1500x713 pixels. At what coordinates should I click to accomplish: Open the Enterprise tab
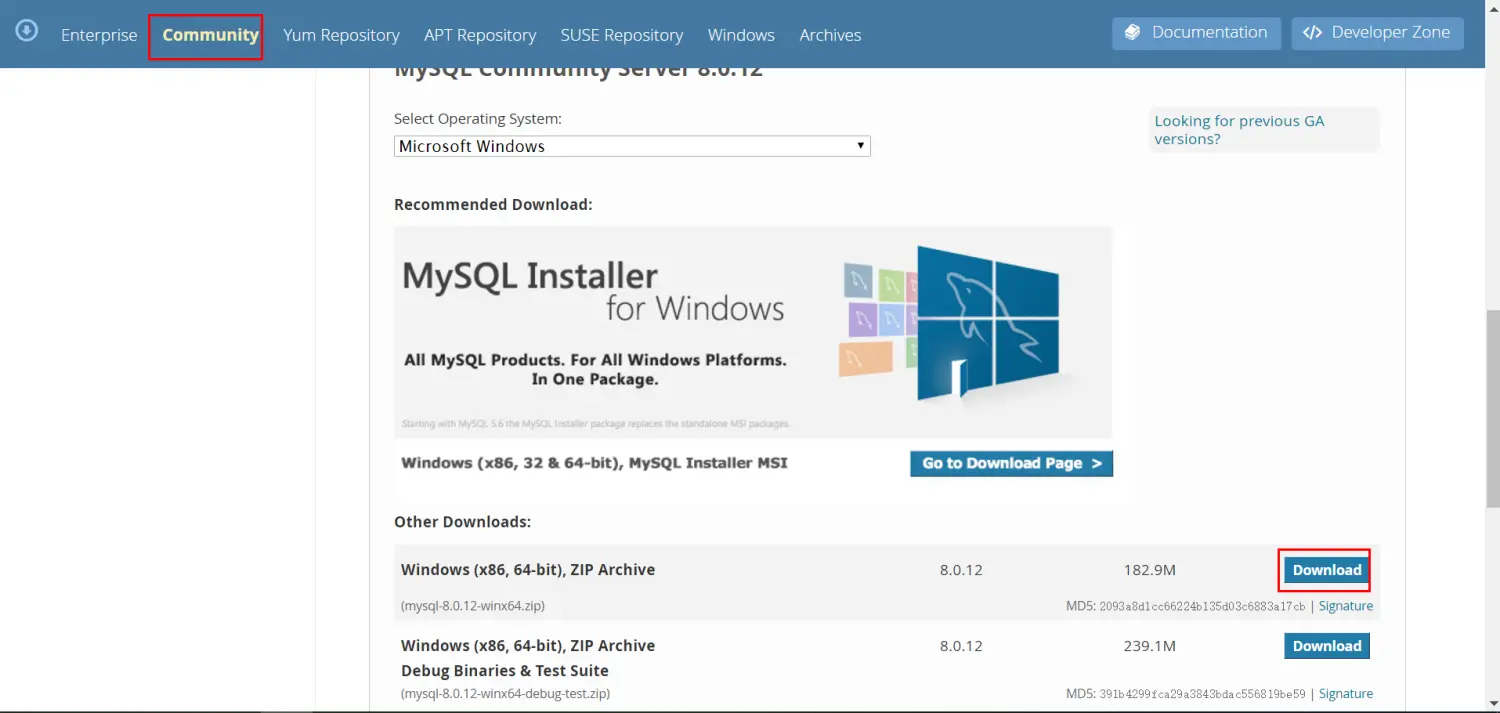click(x=99, y=35)
